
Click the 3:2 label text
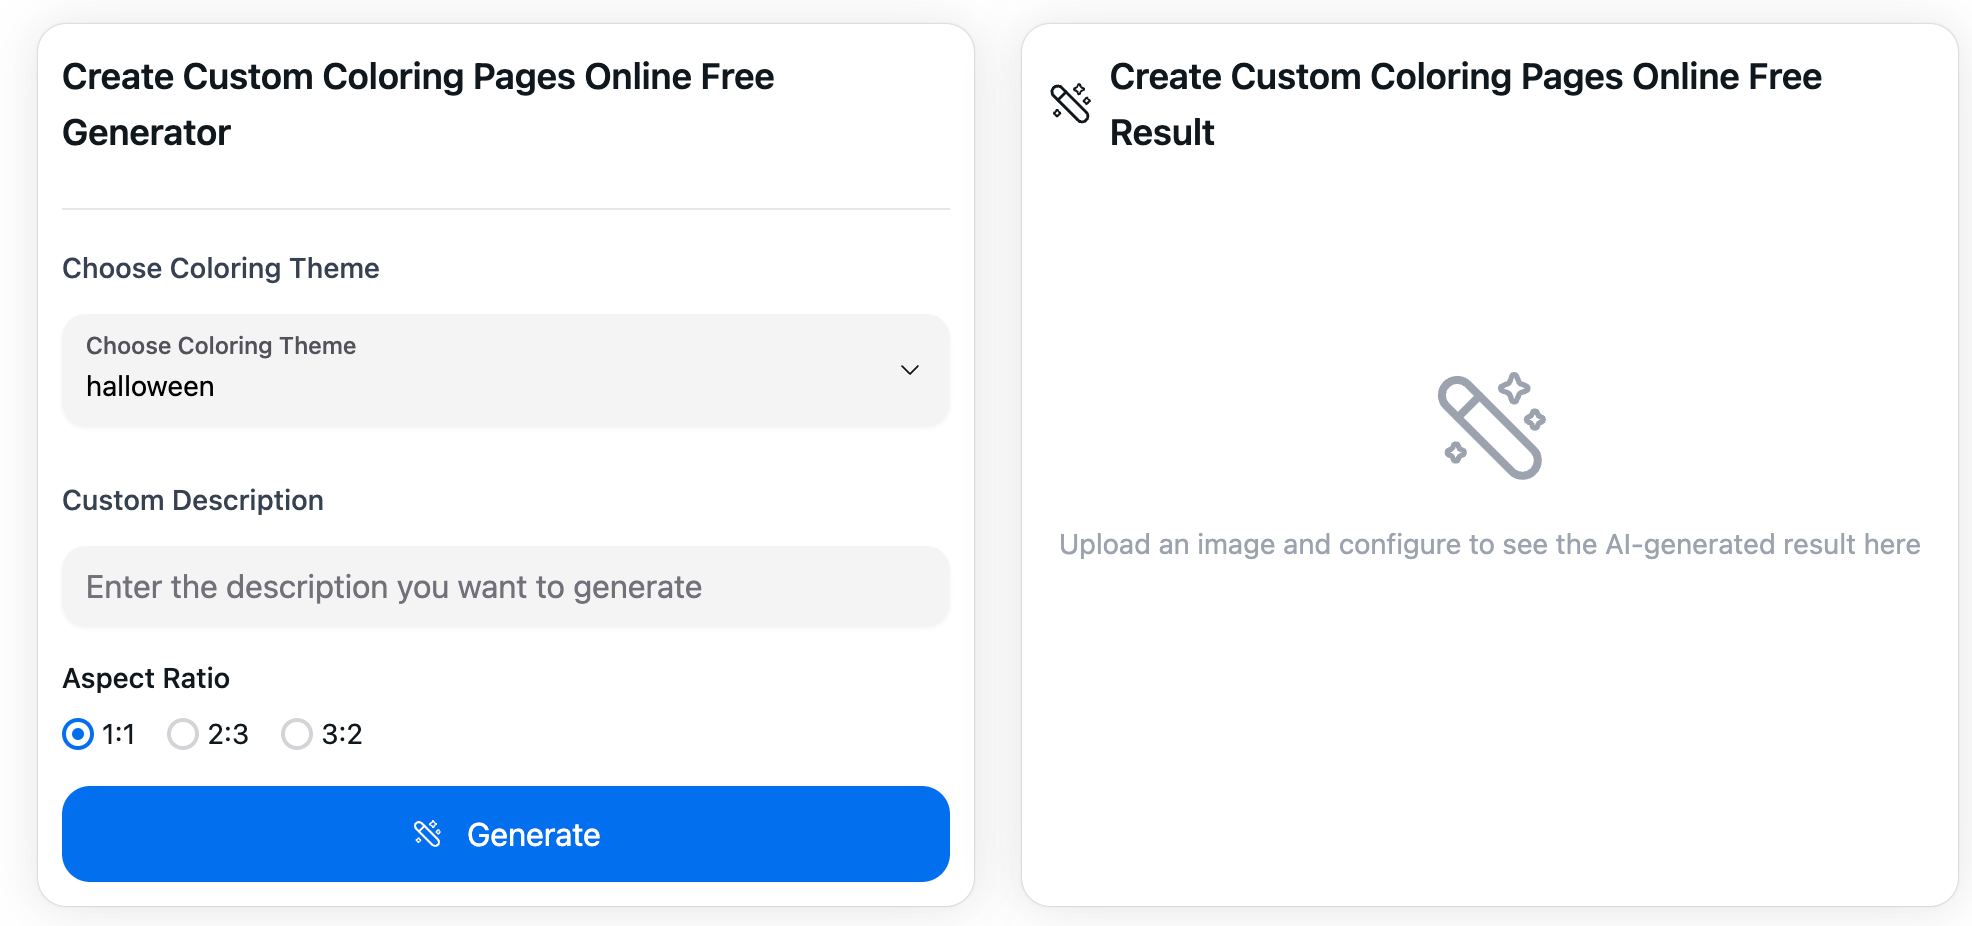[x=342, y=734]
